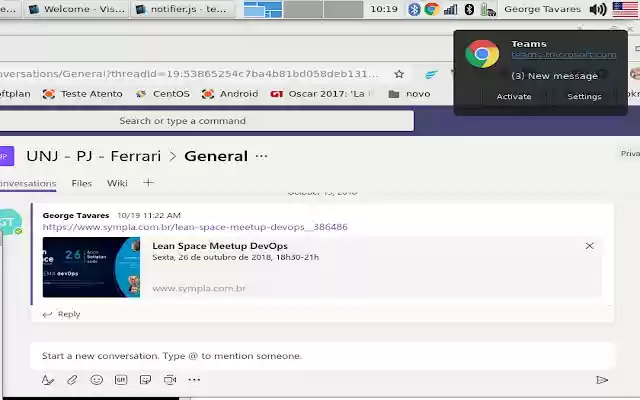This screenshot has height=400, width=640.
Task: Click the Start a new conversation input
Action: tap(322, 356)
